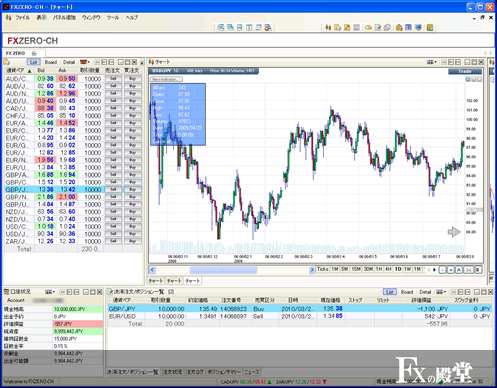
Task: Click Sell button for AUD/C row
Action: [113, 79]
